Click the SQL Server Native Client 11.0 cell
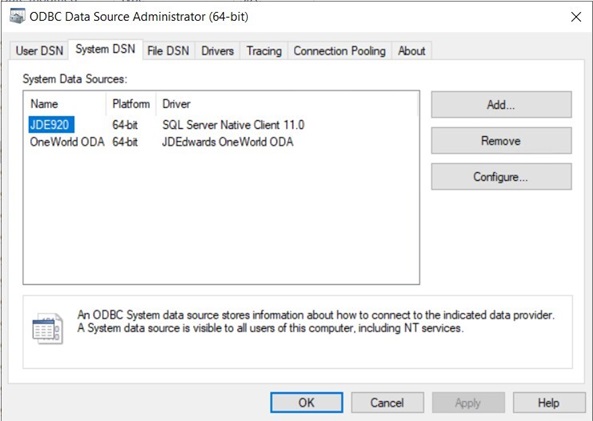593x421 pixels. (x=233, y=125)
